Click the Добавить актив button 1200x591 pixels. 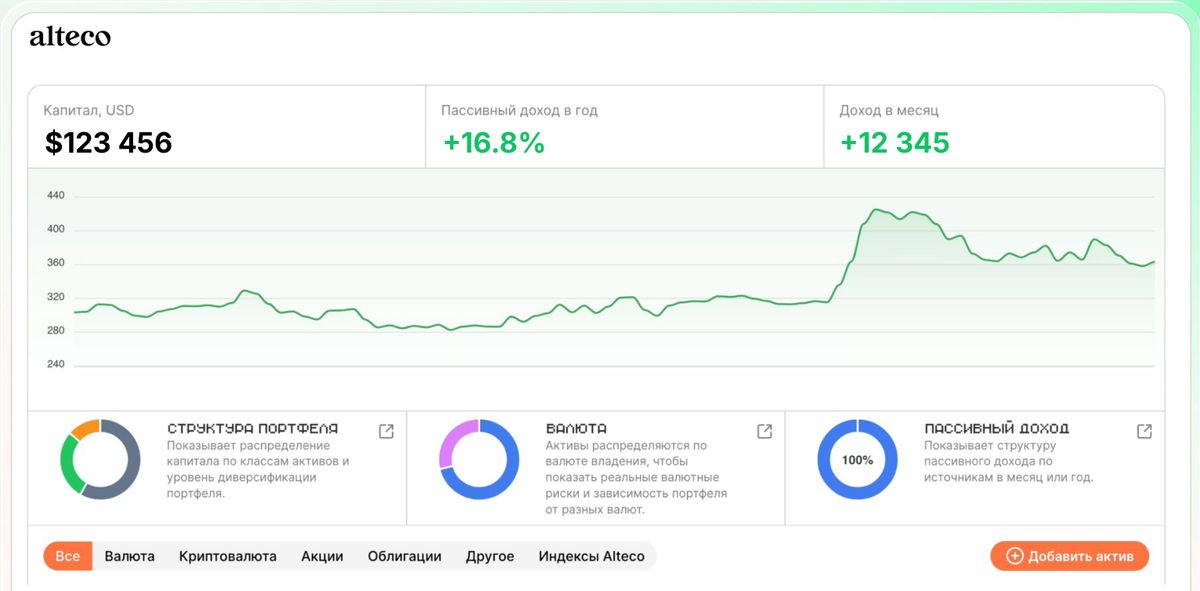click(1070, 556)
